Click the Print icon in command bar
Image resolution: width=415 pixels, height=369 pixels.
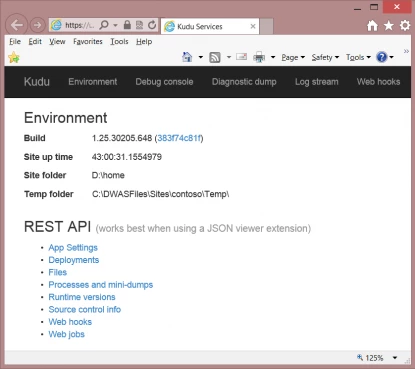tap(259, 57)
